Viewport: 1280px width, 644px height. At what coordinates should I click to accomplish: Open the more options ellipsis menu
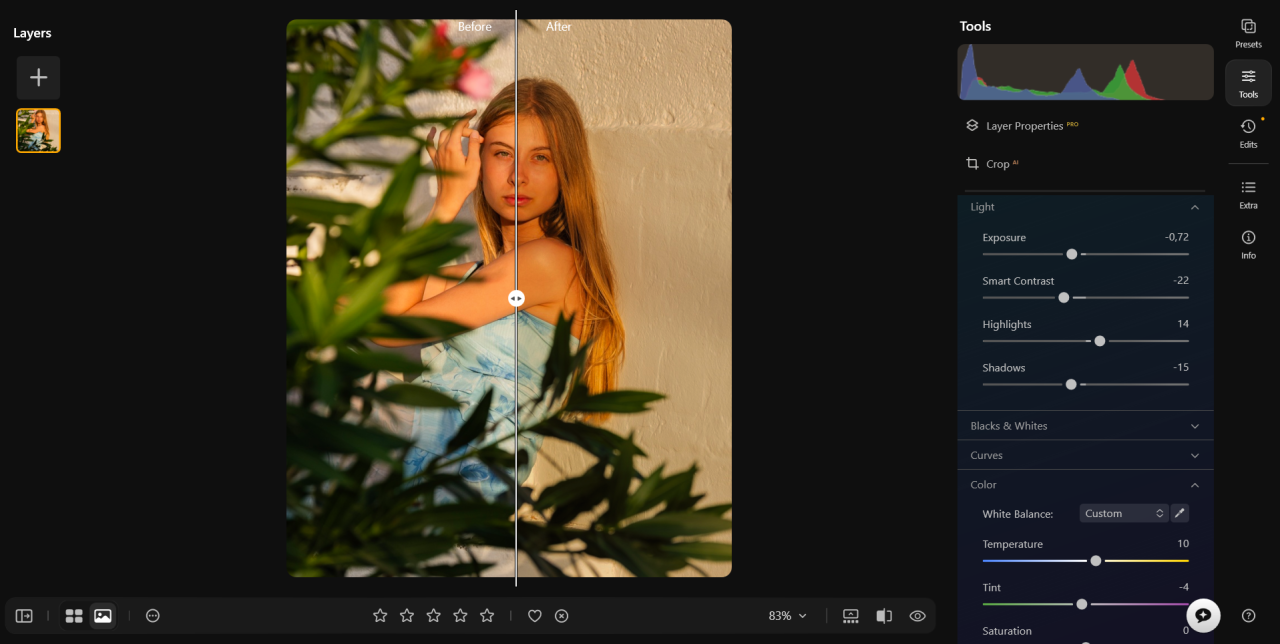click(x=152, y=616)
